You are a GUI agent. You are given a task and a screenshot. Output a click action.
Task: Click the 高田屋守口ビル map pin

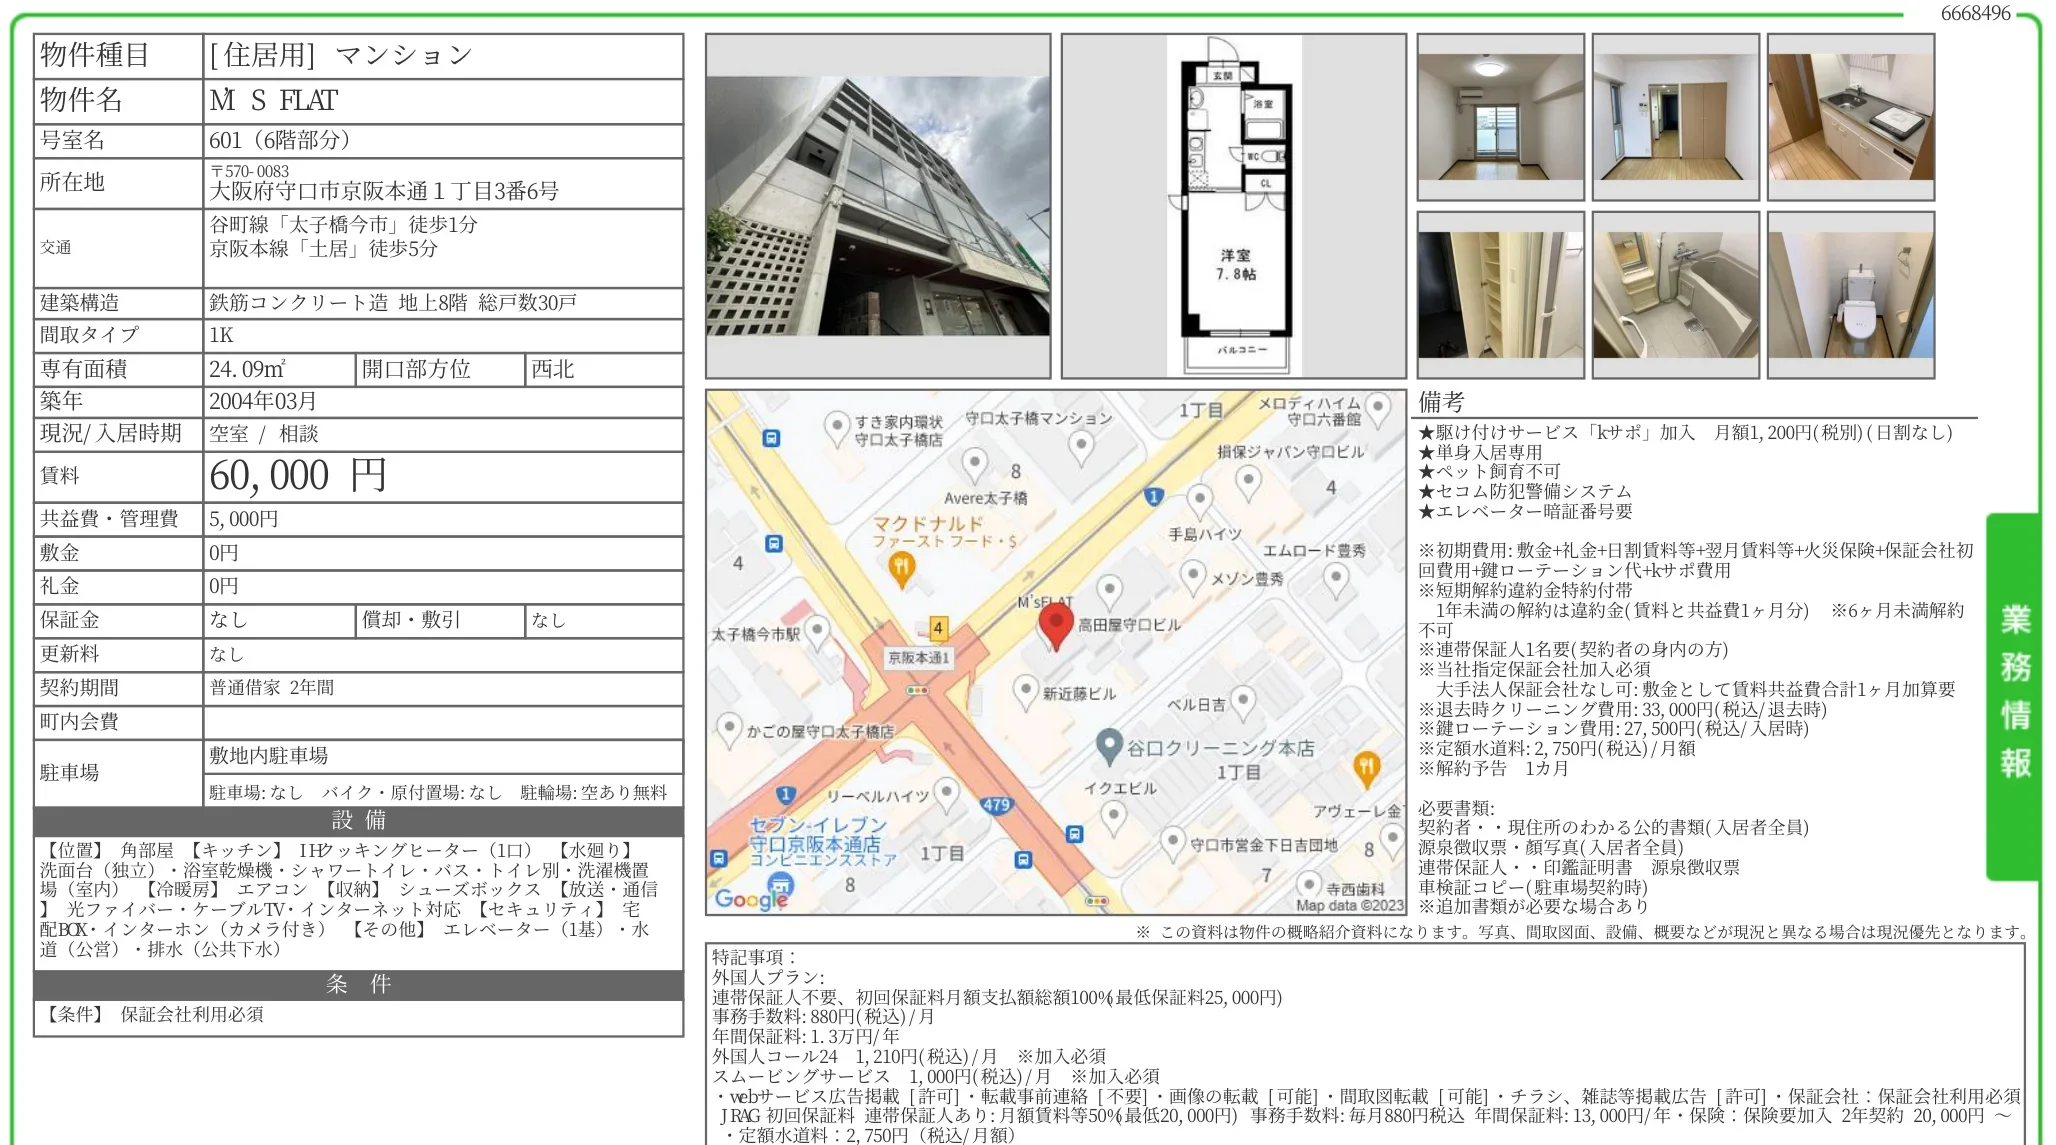pyautogui.click(x=1109, y=590)
